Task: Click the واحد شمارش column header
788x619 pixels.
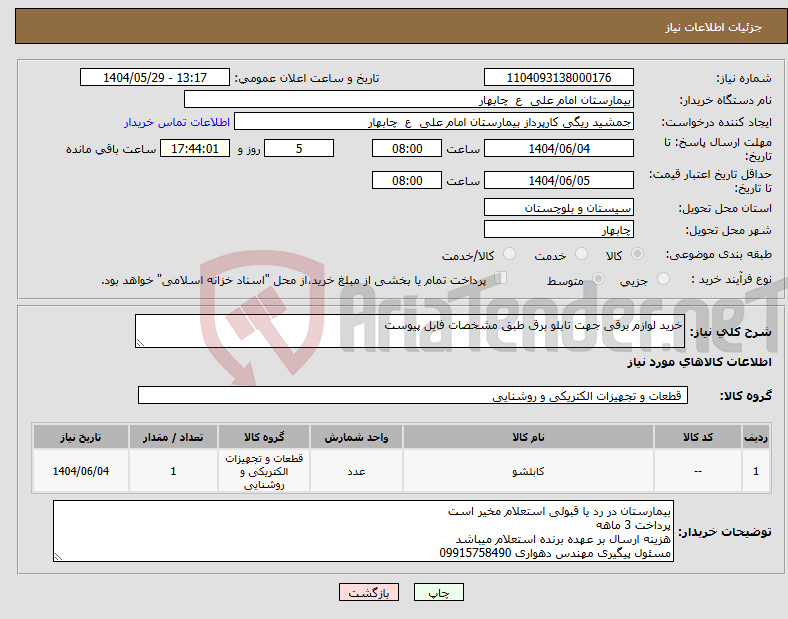Action: tap(356, 437)
